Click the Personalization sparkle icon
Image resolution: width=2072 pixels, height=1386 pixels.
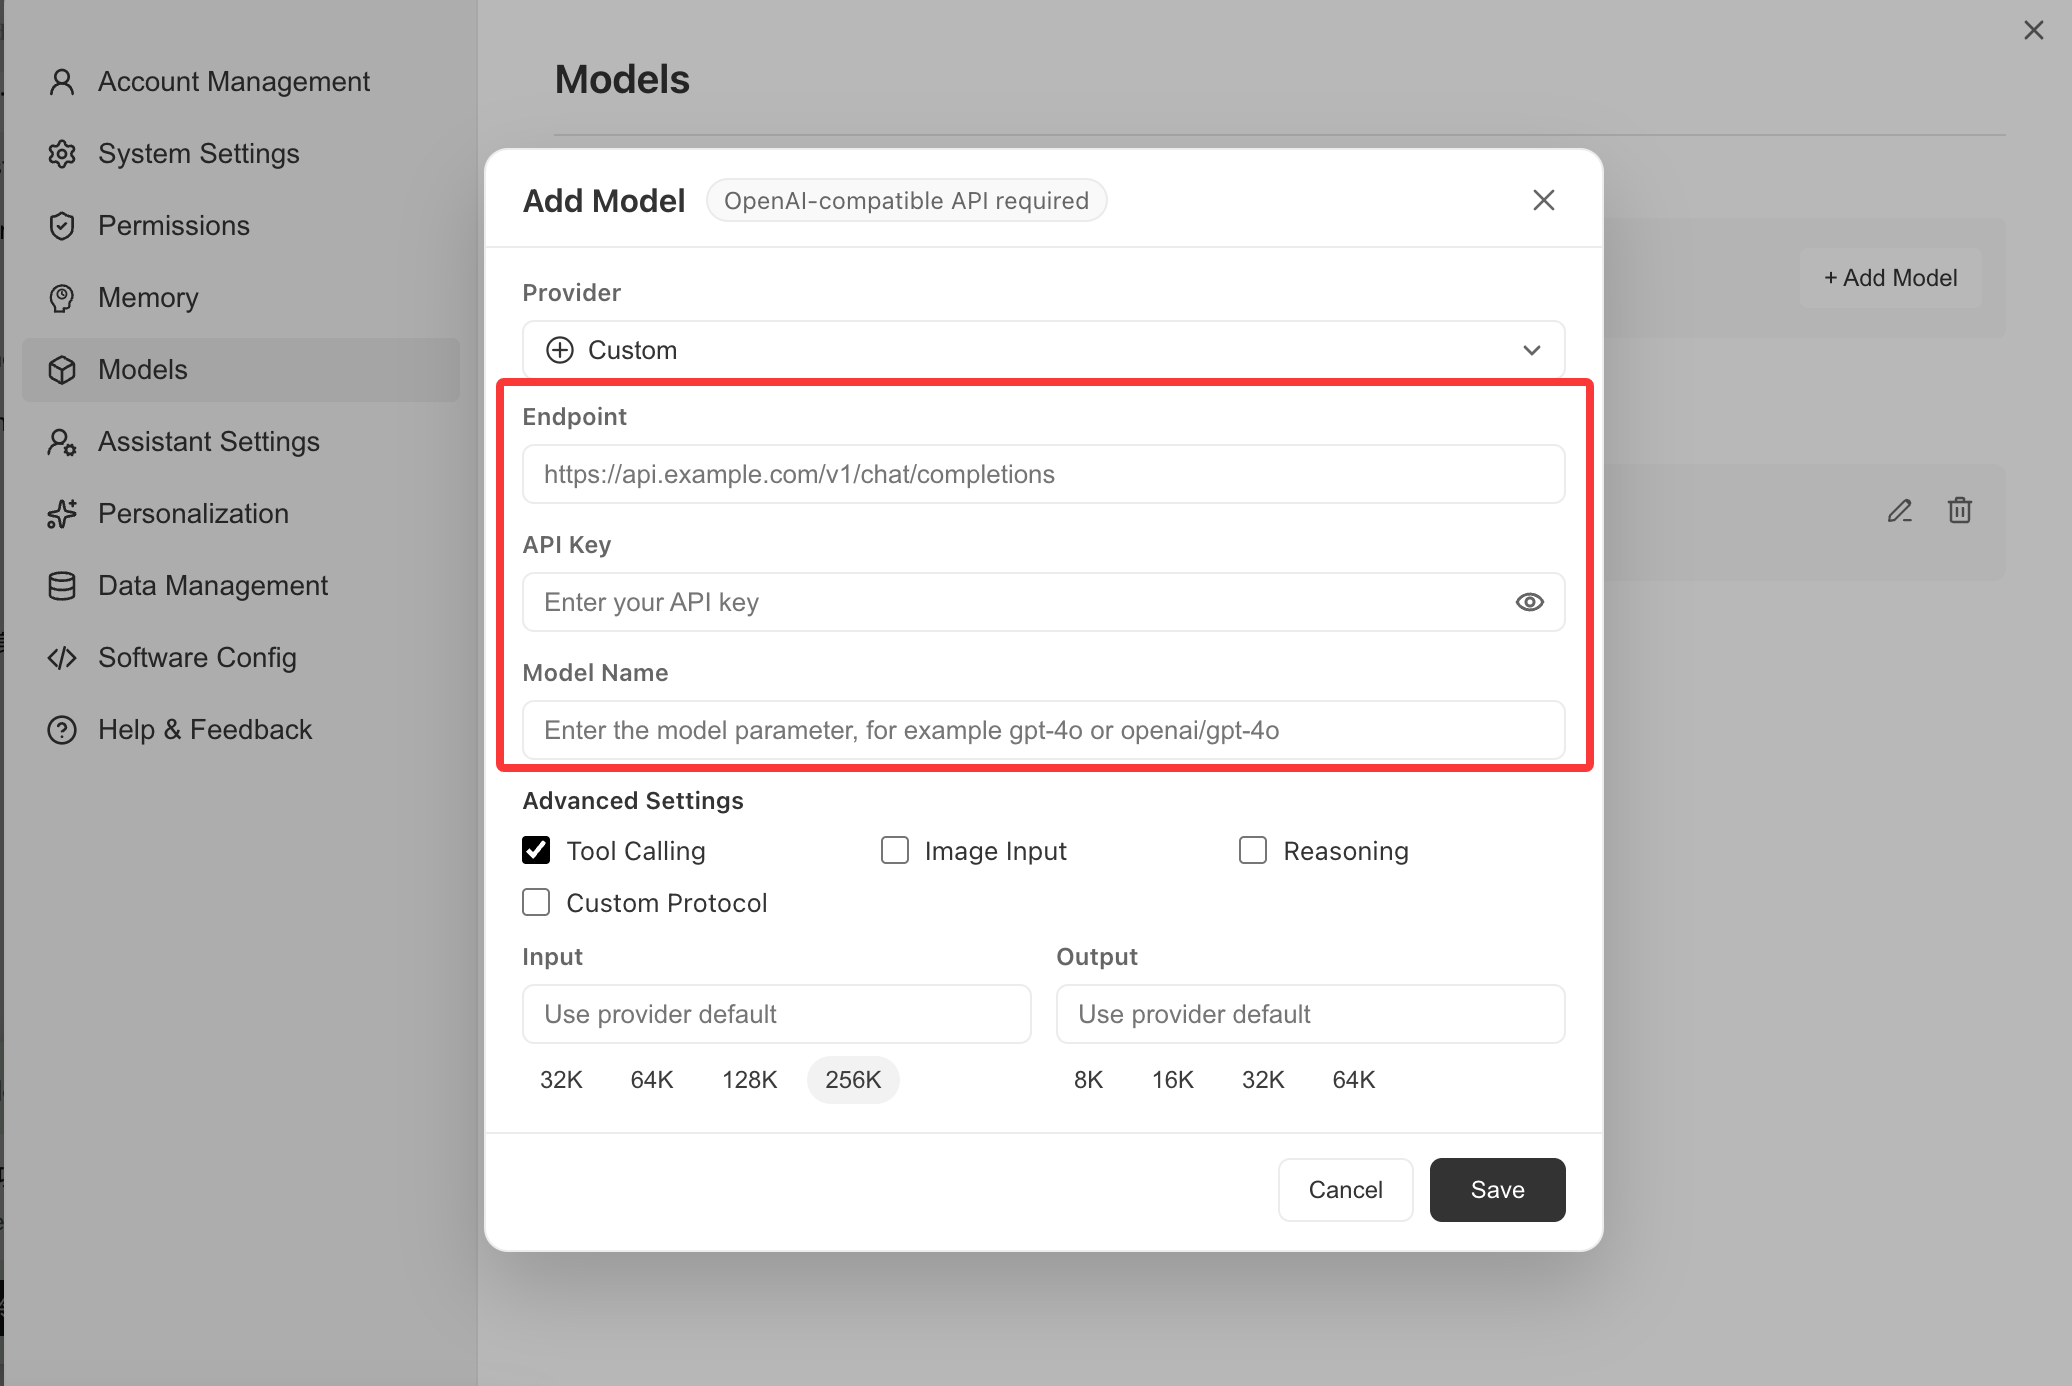point(62,514)
